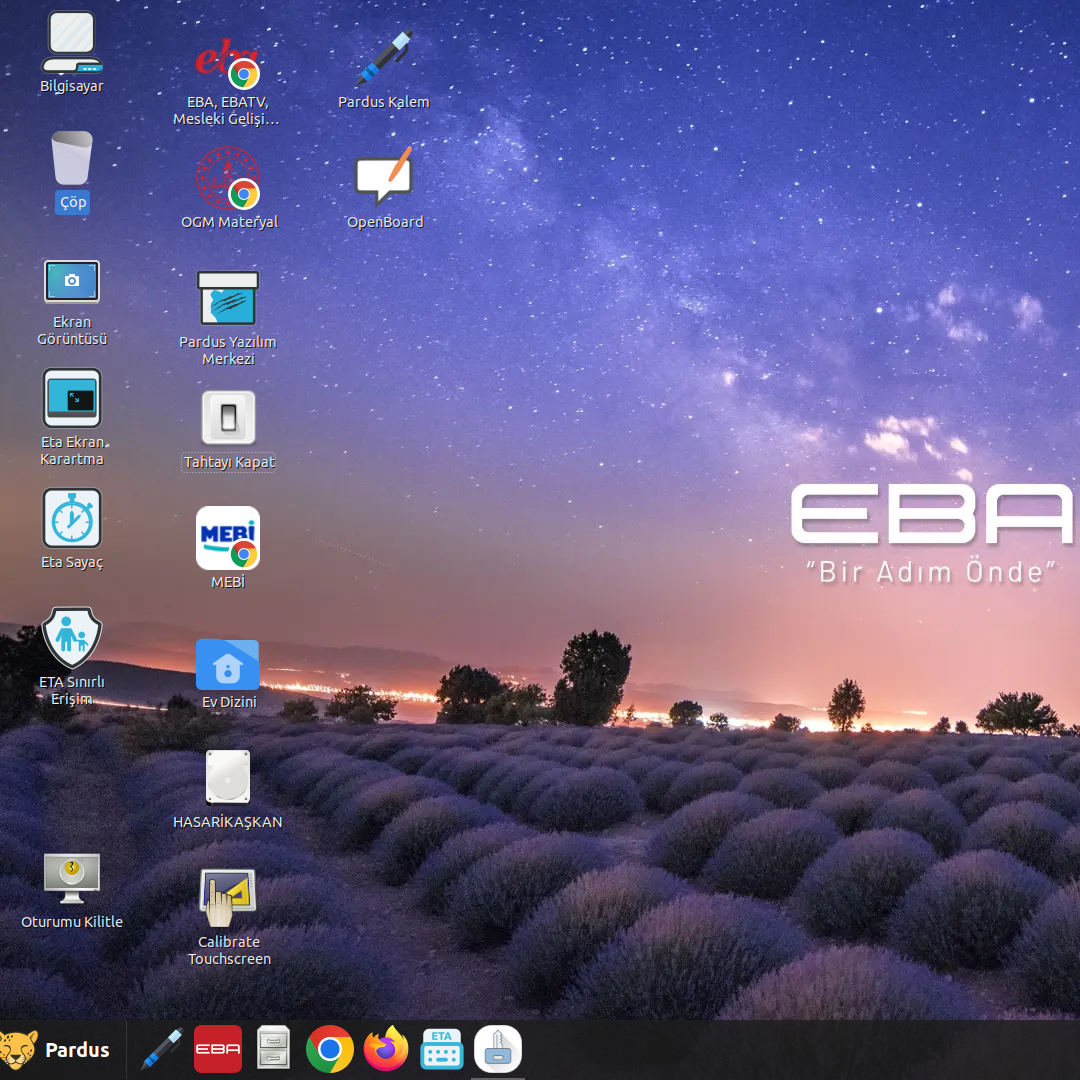Switch to the running key icon app
Viewport: 1080px width, 1080px height.
pyautogui.click(x=498, y=1050)
